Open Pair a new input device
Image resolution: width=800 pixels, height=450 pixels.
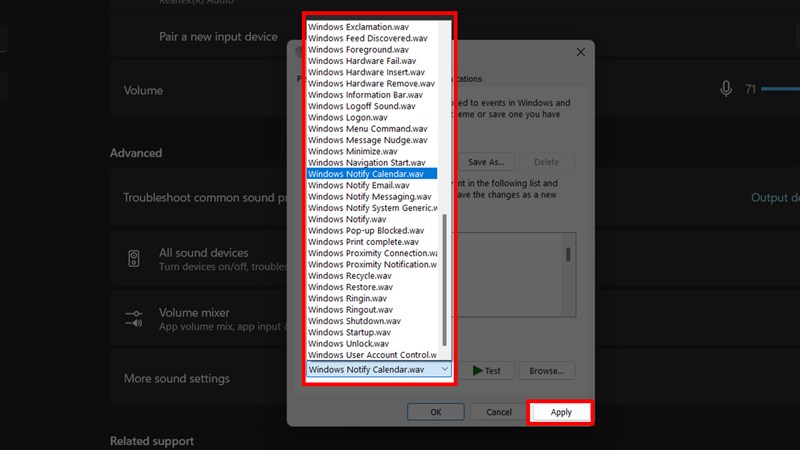pyautogui.click(x=218, y=37)
